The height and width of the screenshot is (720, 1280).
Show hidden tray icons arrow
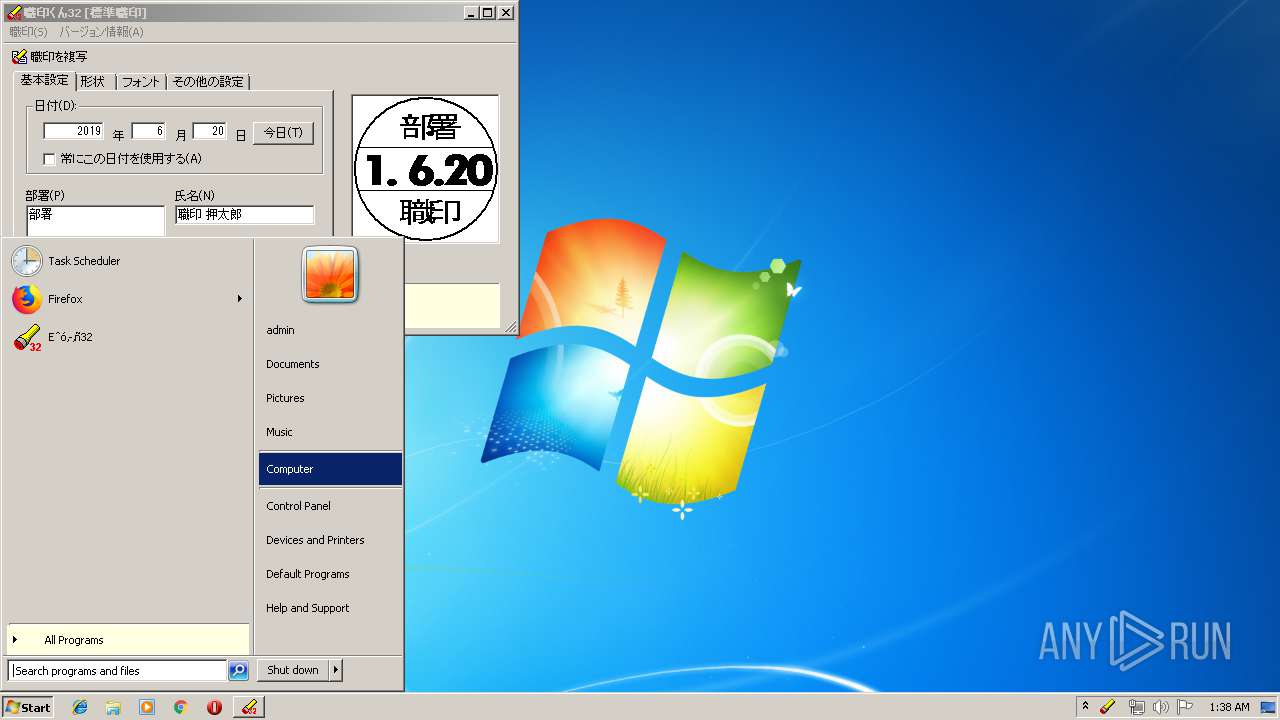coord(1085,707)
